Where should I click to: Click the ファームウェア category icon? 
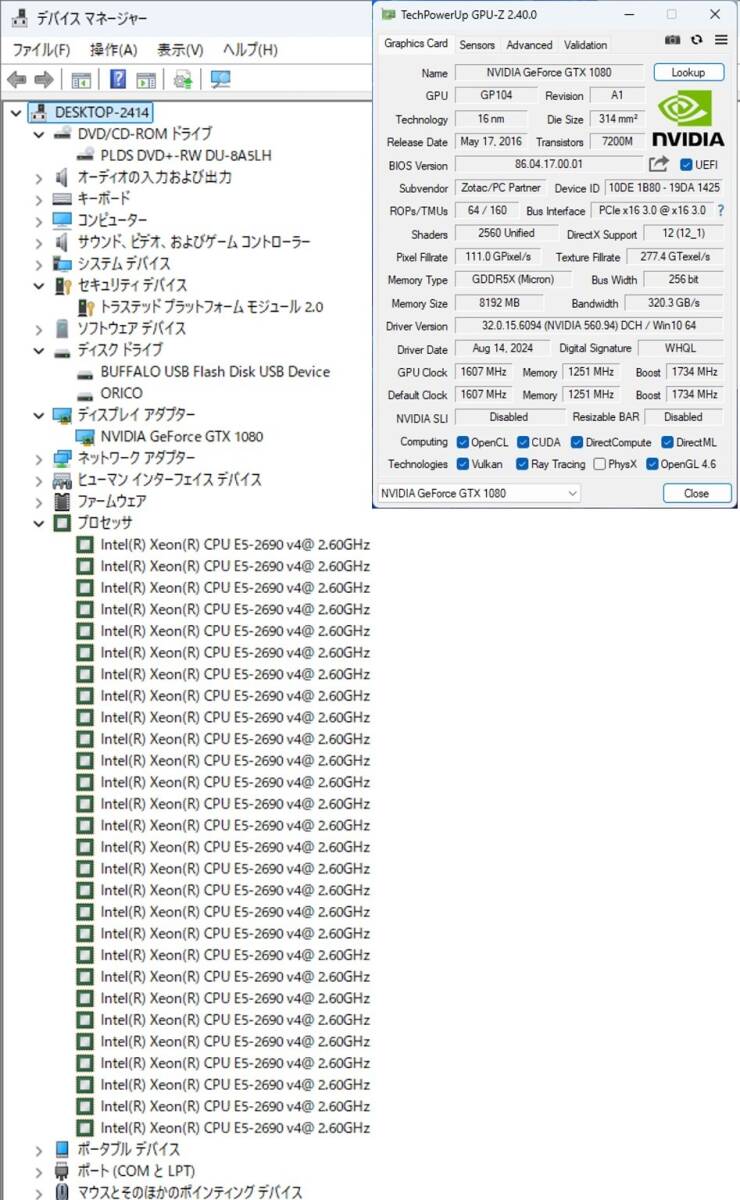62,501
